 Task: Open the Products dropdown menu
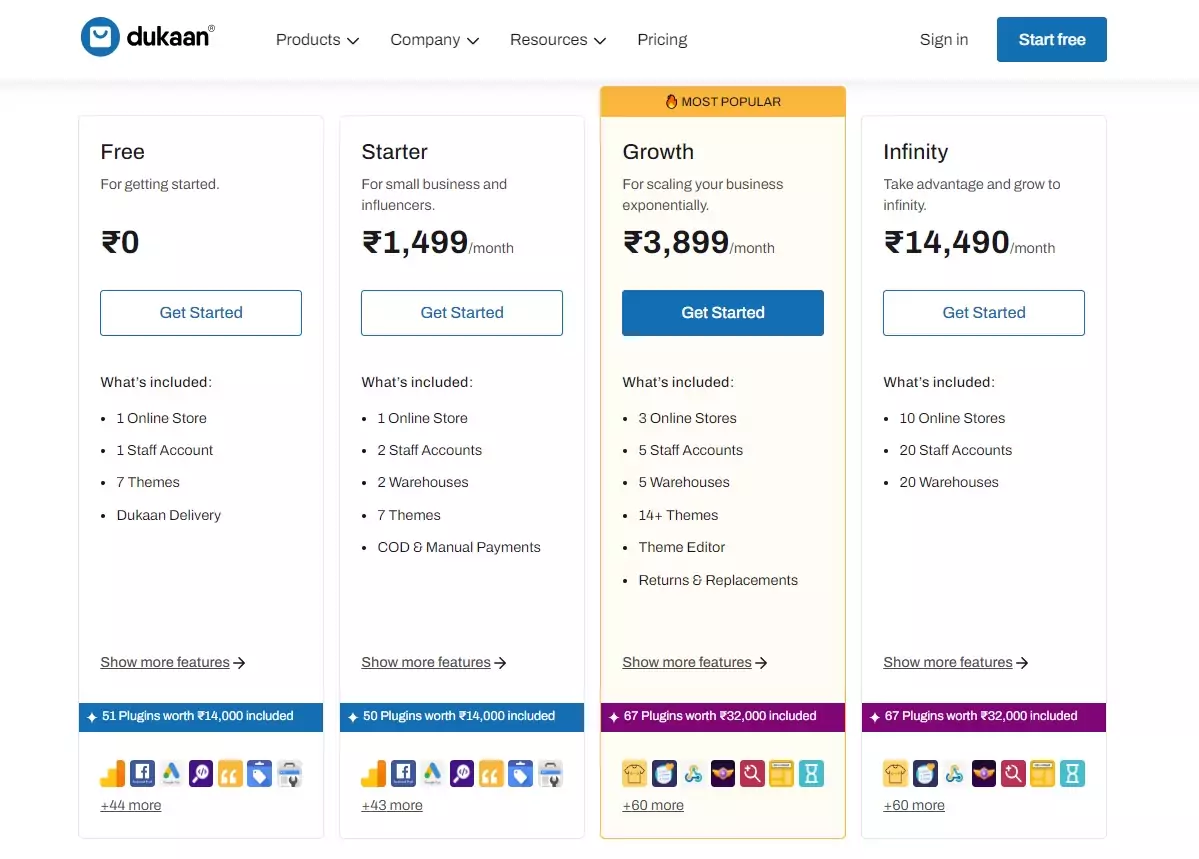point(317,40)
